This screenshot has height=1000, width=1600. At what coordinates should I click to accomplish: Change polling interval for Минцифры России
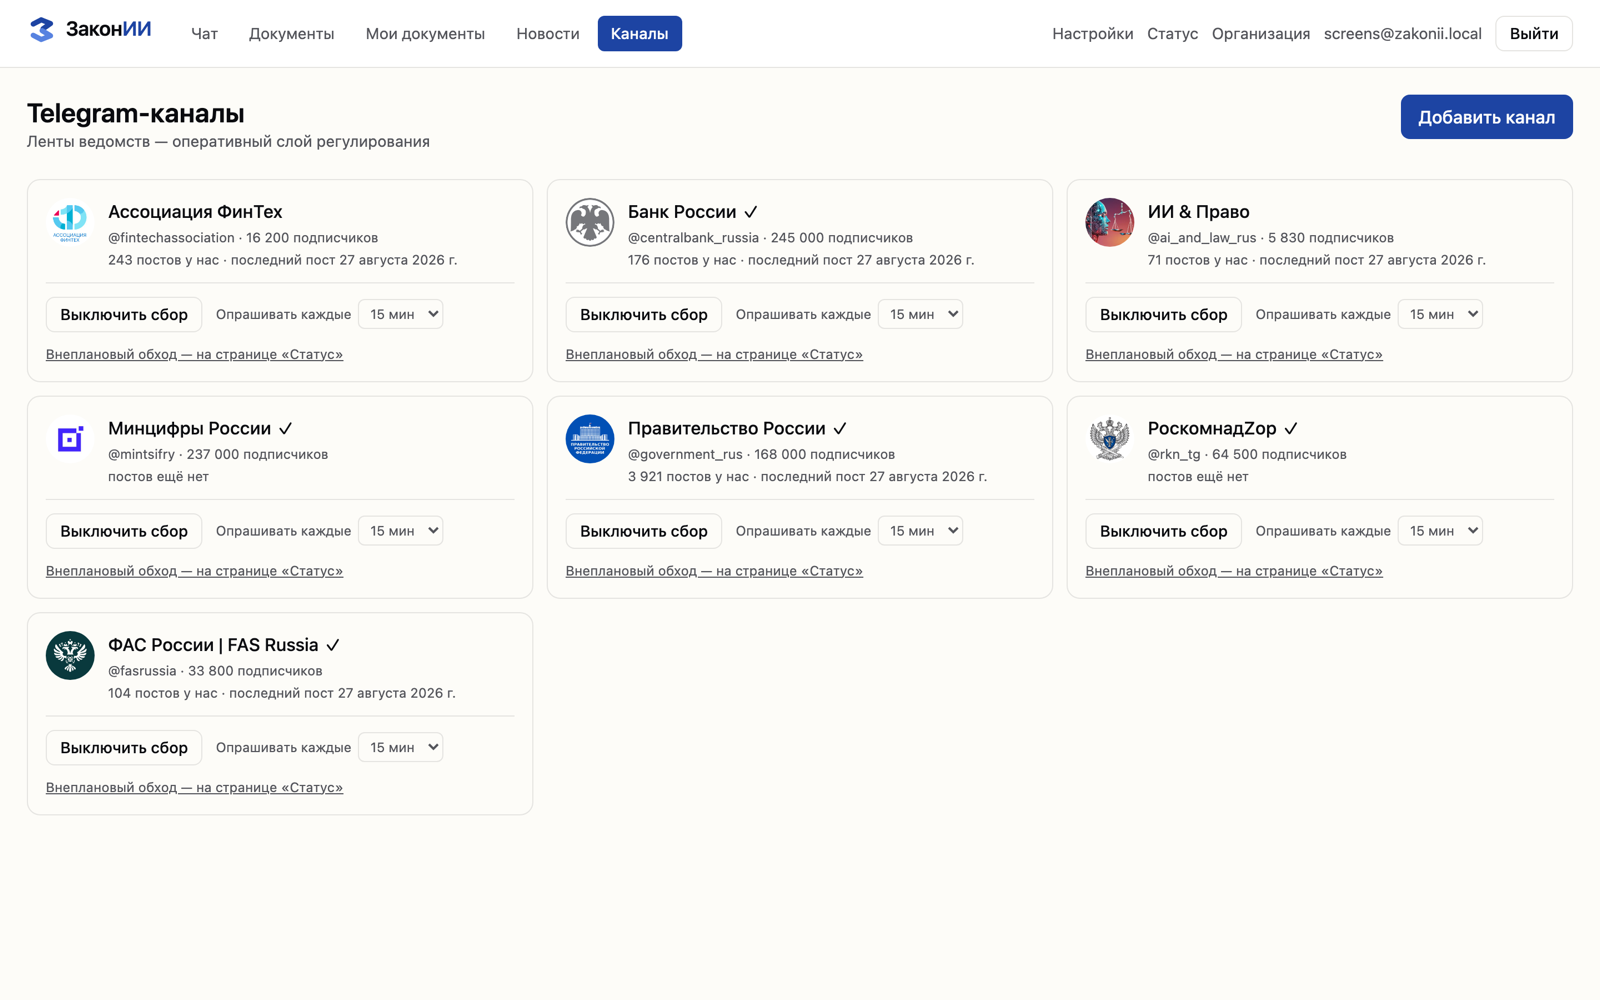(x=401, y=531)
